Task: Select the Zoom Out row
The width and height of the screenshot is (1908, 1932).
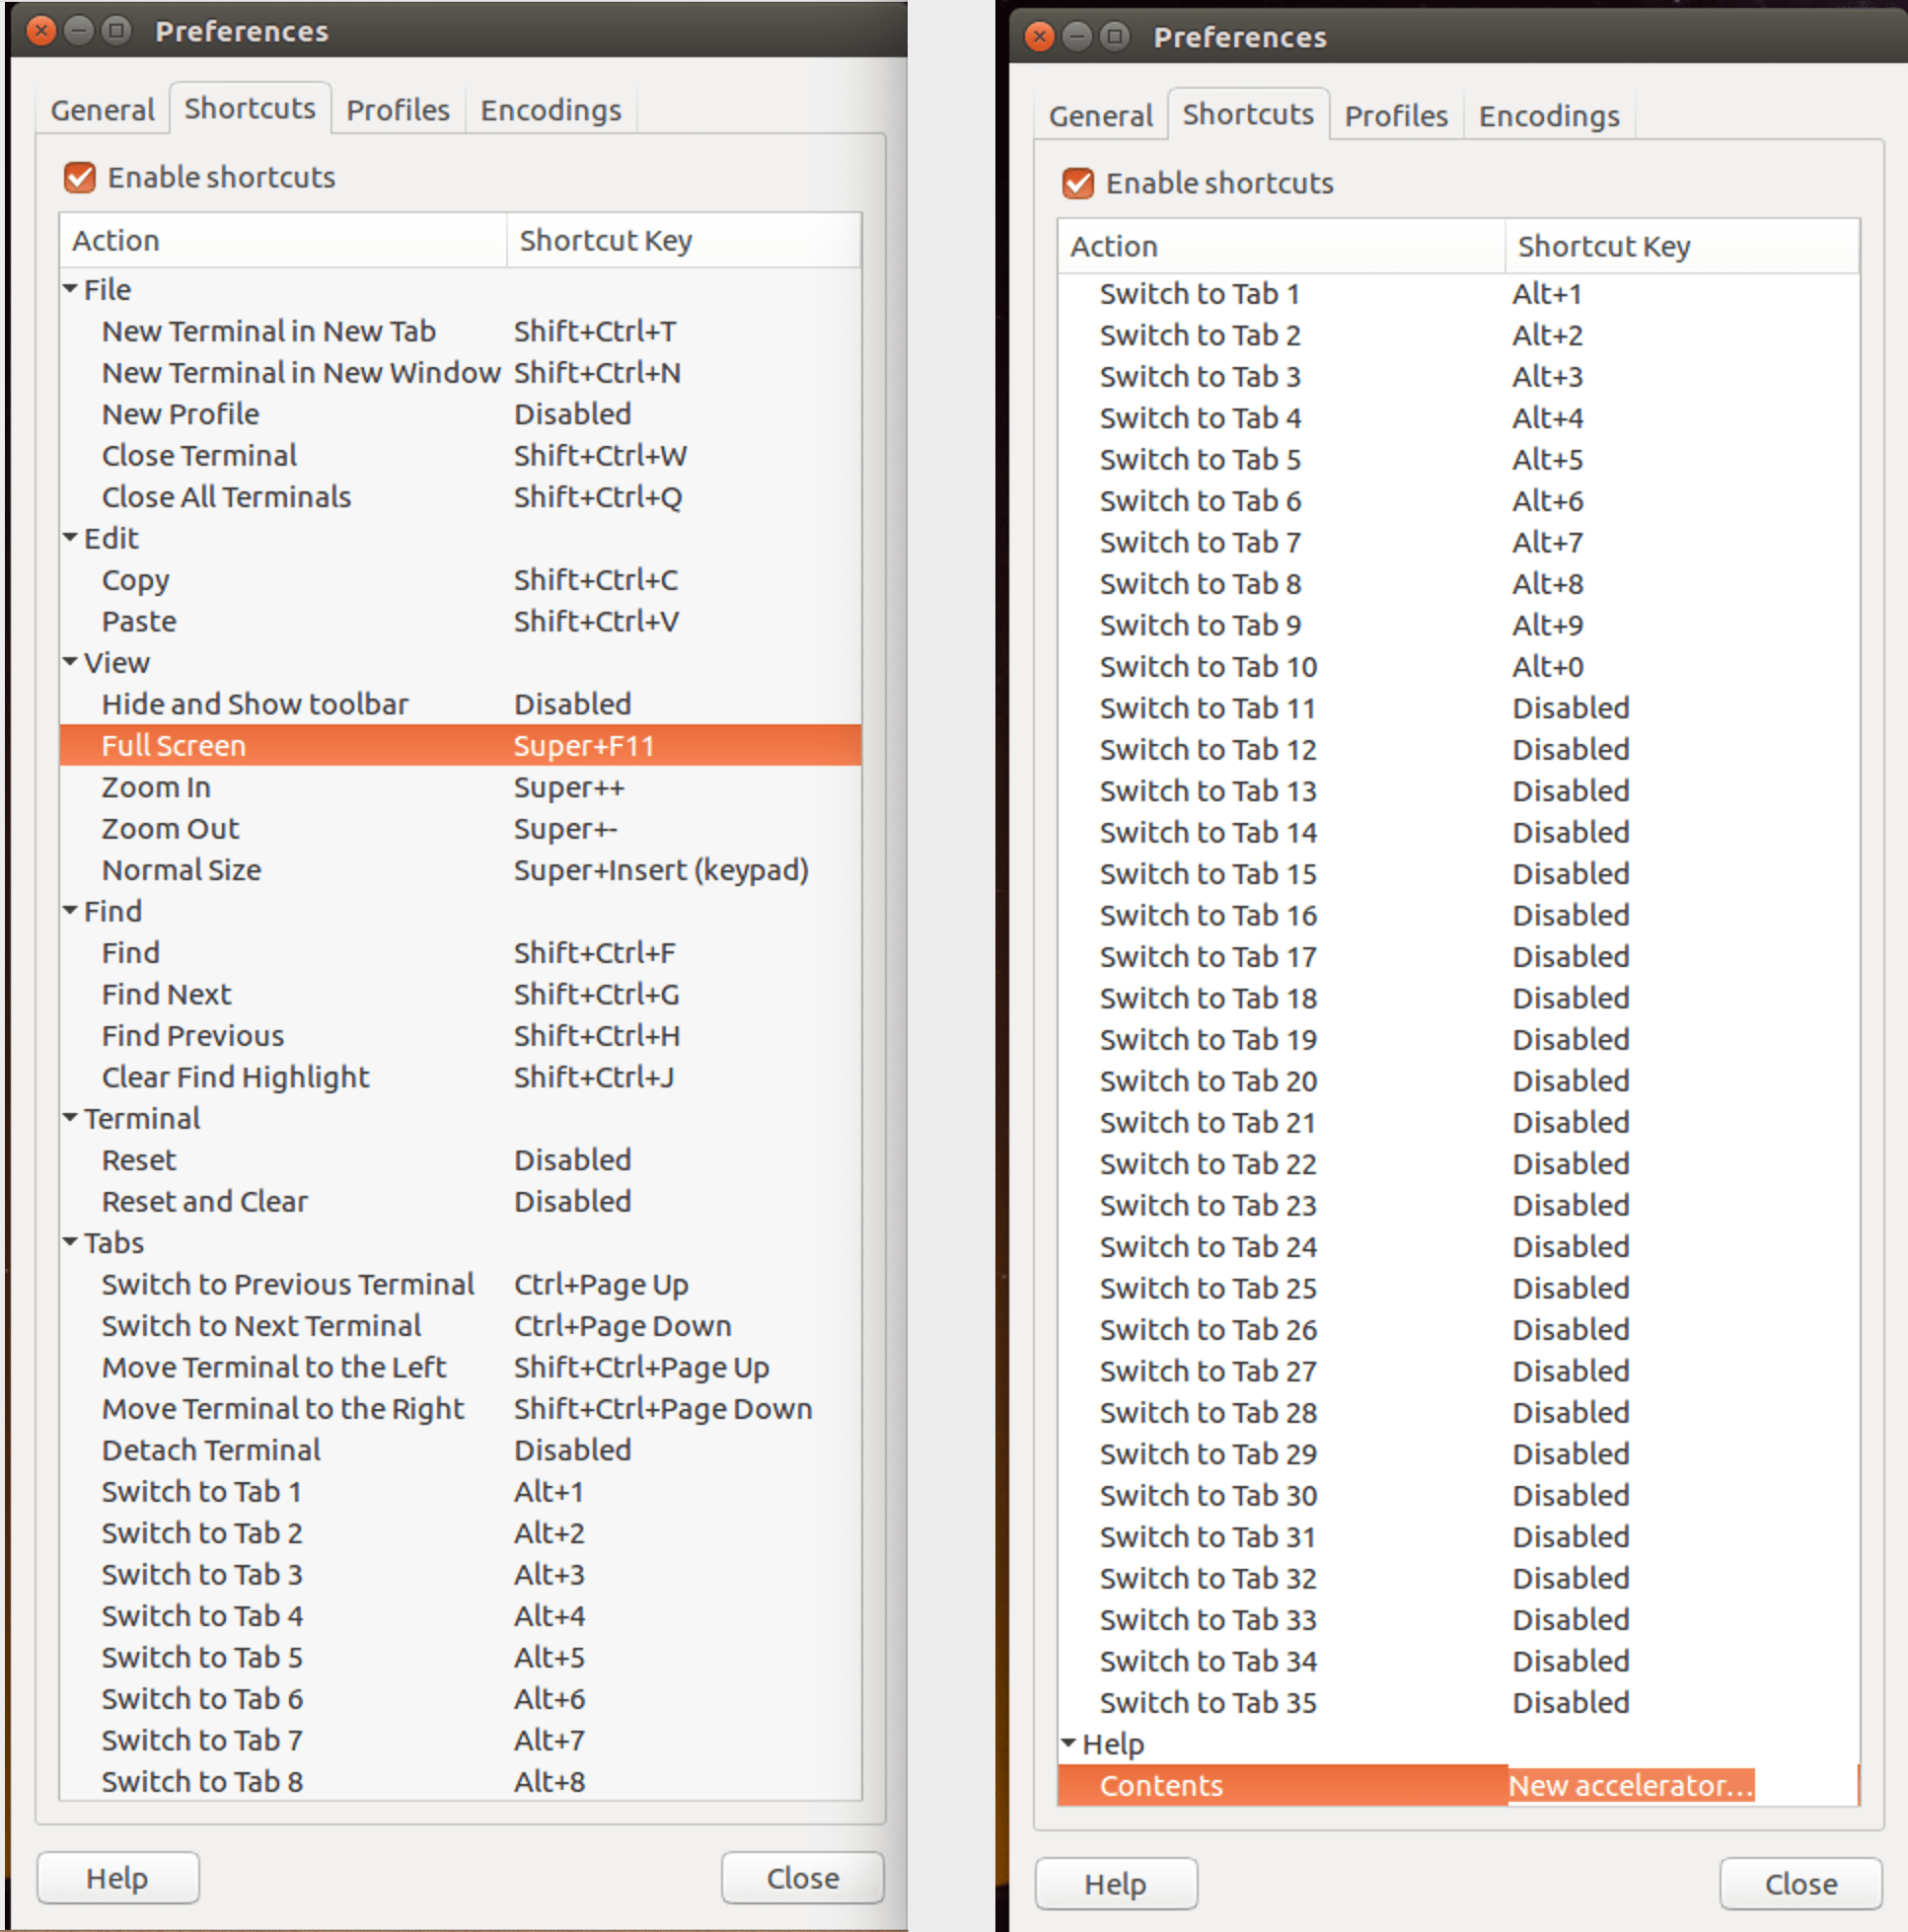Action: 460,829
